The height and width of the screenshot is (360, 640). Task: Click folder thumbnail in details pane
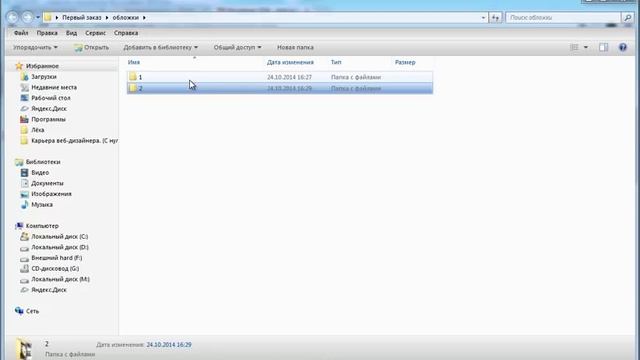pos(24,349)
